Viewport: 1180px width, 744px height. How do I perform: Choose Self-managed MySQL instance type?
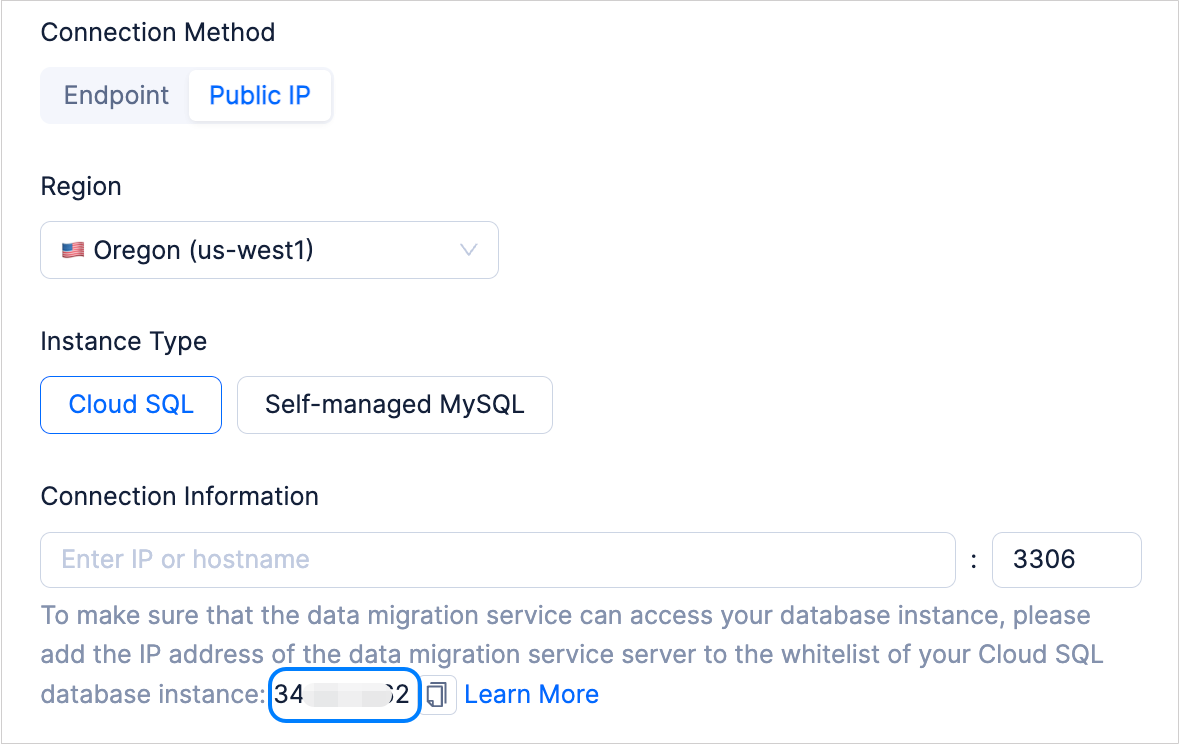(394, 405)
